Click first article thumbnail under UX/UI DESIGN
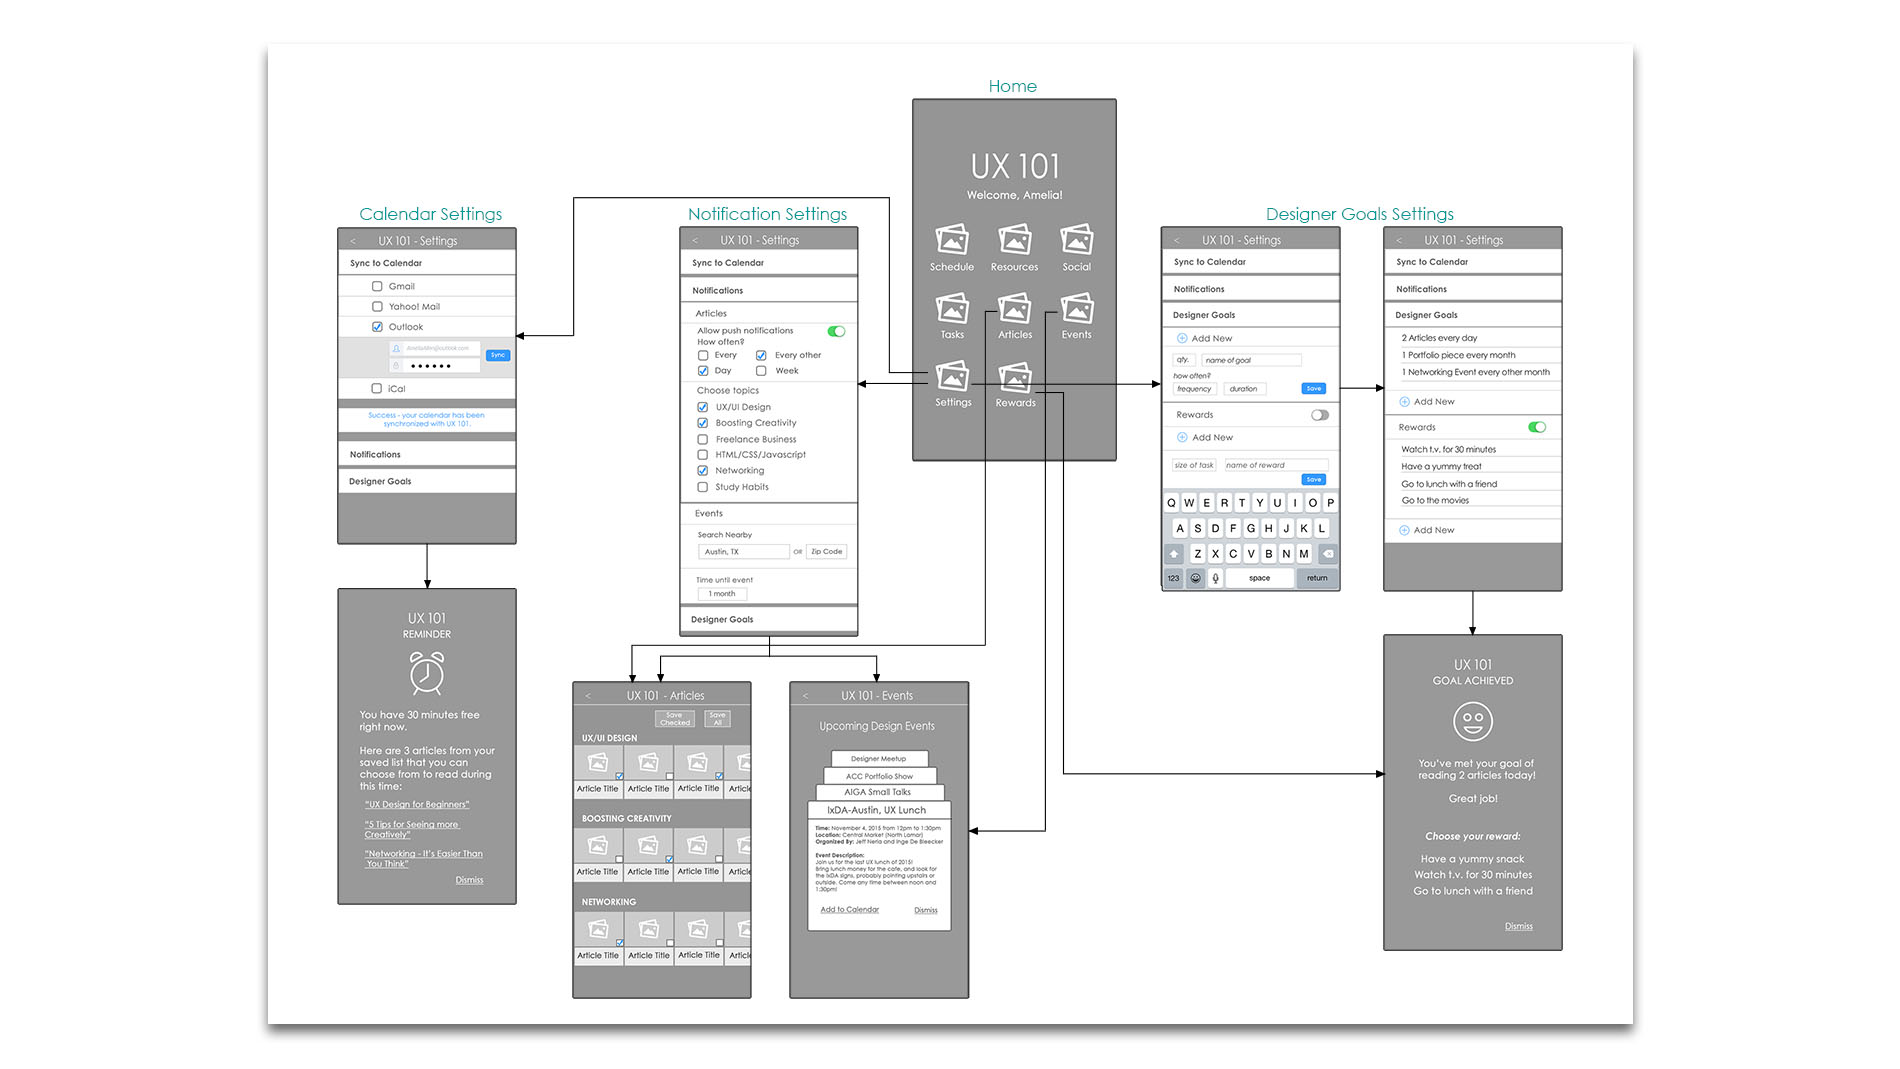This screenshot has width=1900, height=1069. click(x=598, y=764)
